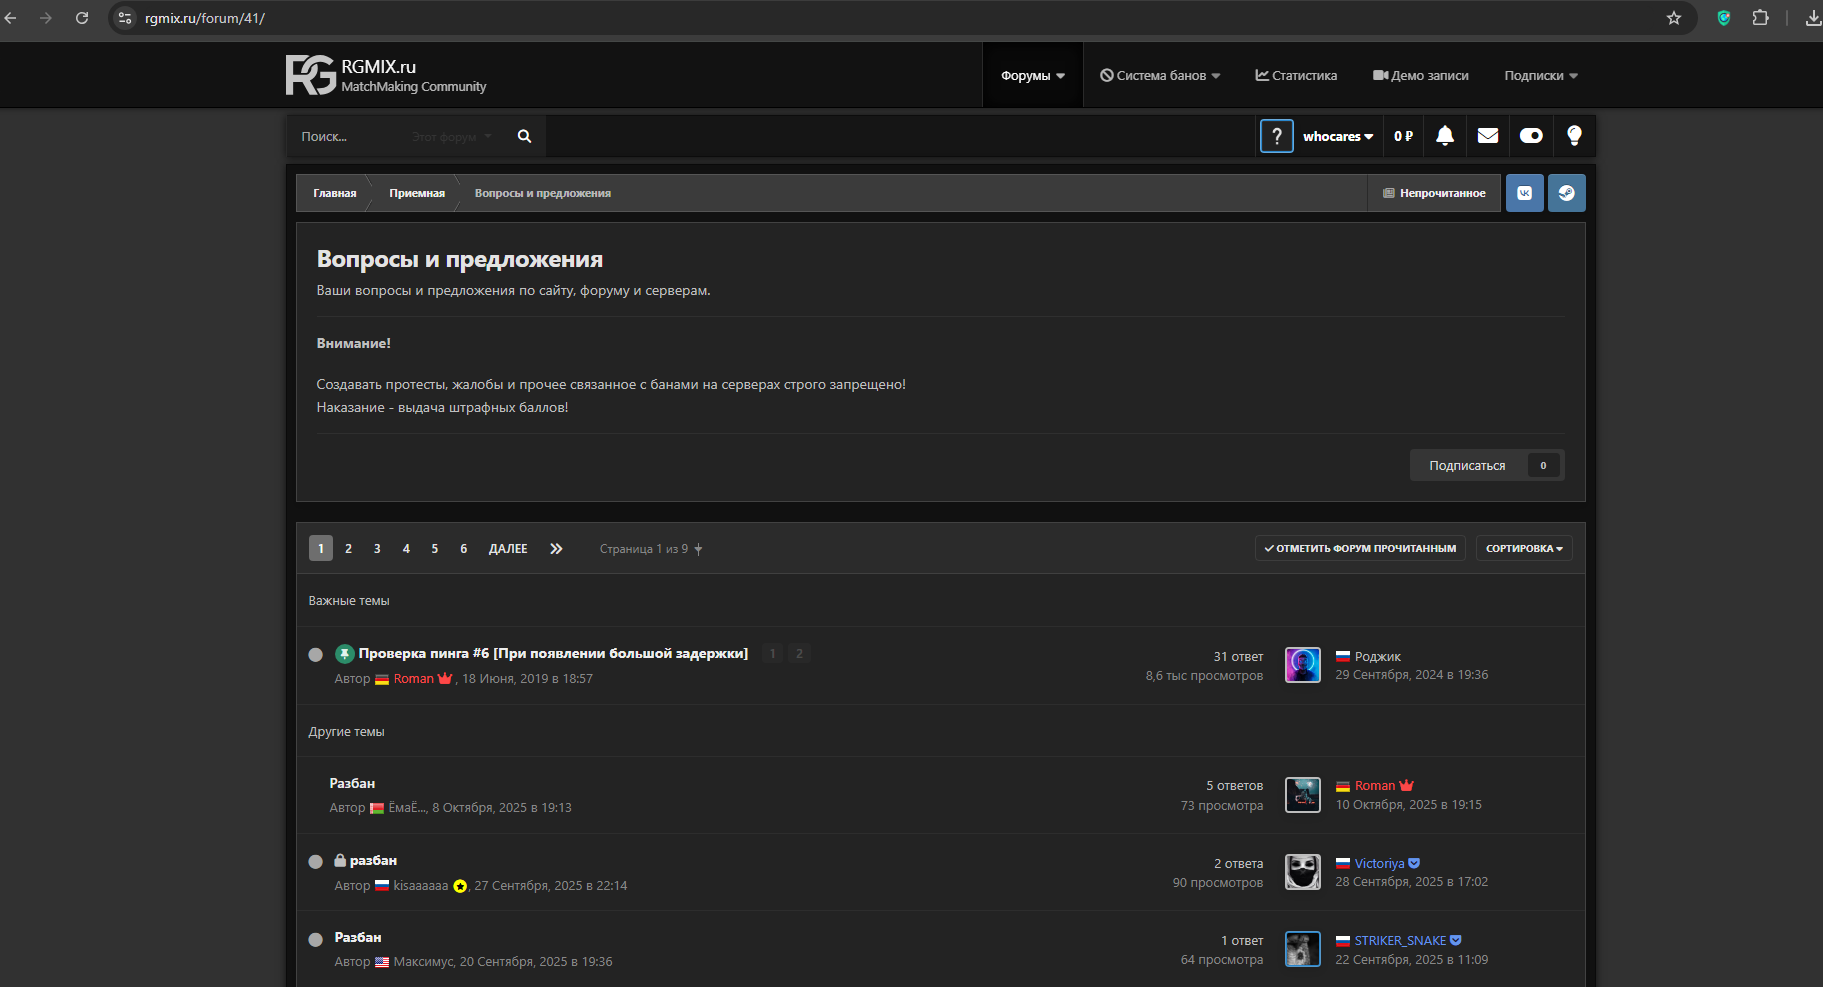
Task: Click the unread dot beside разбан by kisaaaaaa
Action: (316, 862)
